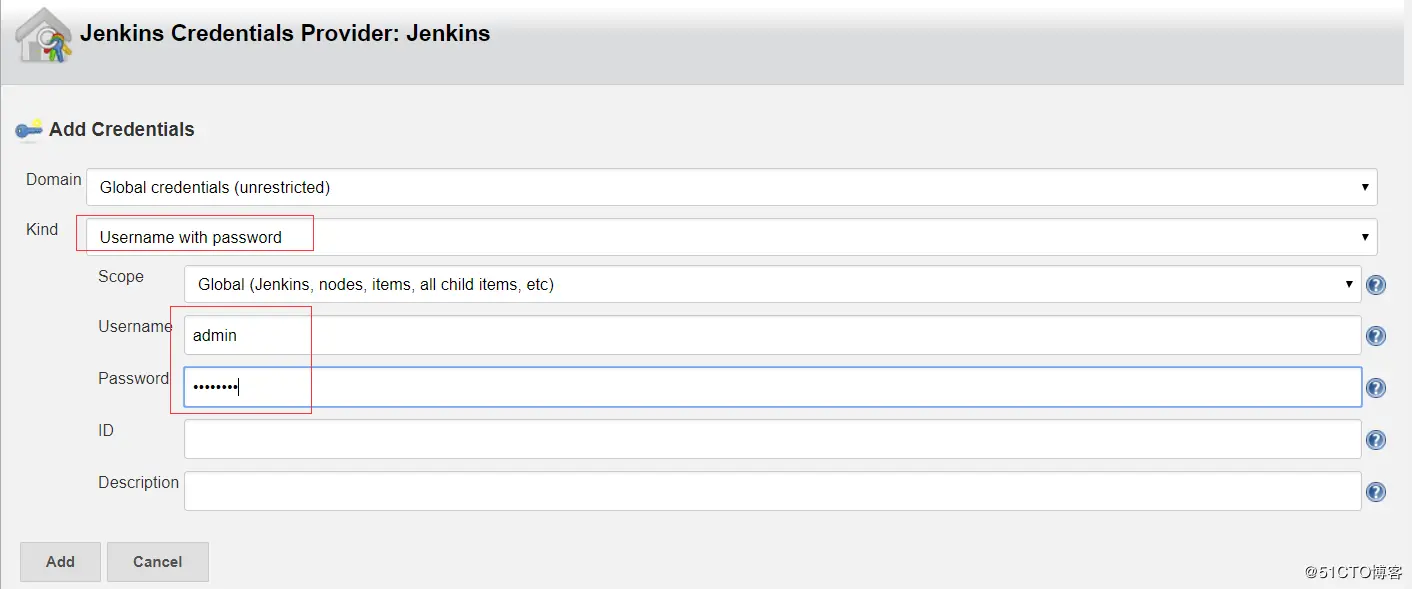Open help for the Scope field
1412x589 pixels.
[1376, 285]
